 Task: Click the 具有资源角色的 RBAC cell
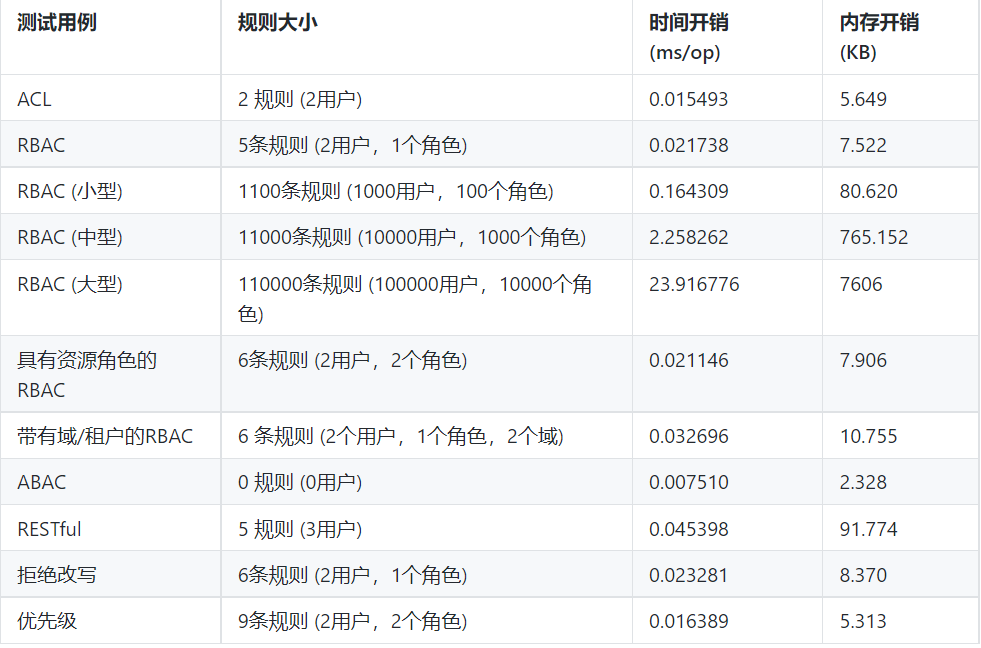(x=87, y=375)
